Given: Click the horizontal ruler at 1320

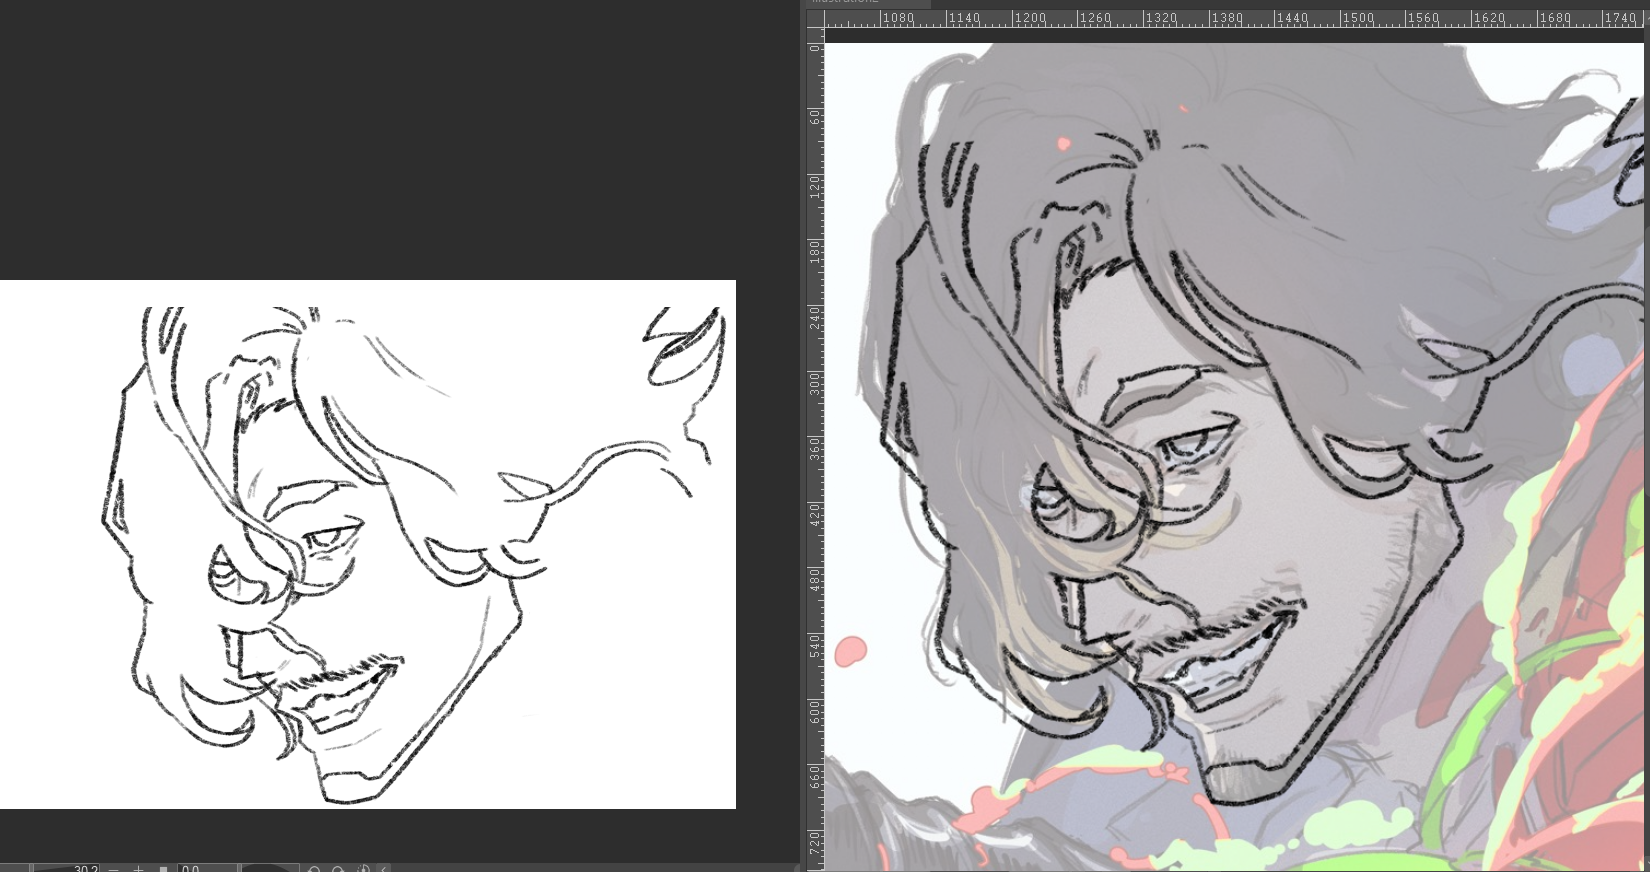Looking at the screenshot, I should pos(1160,18).
